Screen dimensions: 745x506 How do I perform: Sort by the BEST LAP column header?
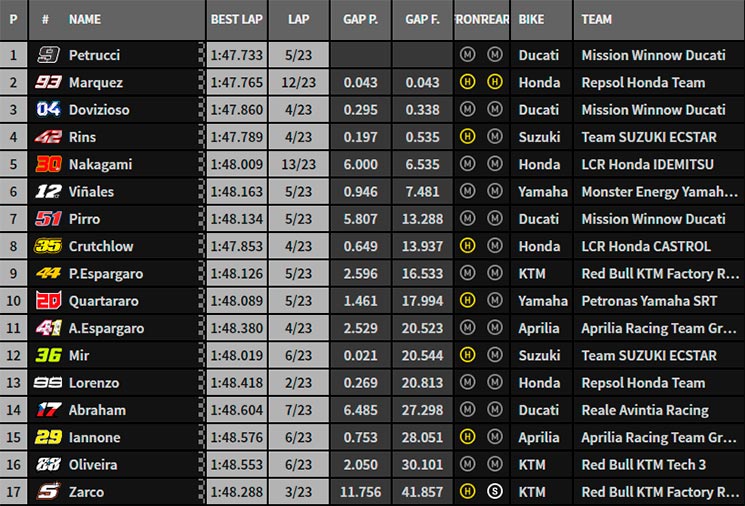pos(237,19)
